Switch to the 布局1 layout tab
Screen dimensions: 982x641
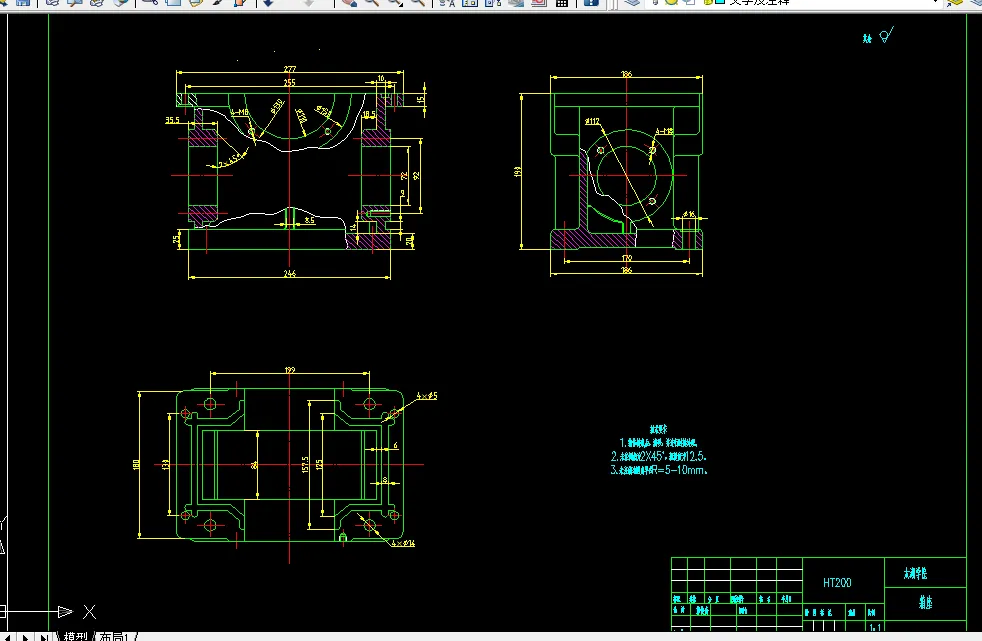[x=115, y=636]
